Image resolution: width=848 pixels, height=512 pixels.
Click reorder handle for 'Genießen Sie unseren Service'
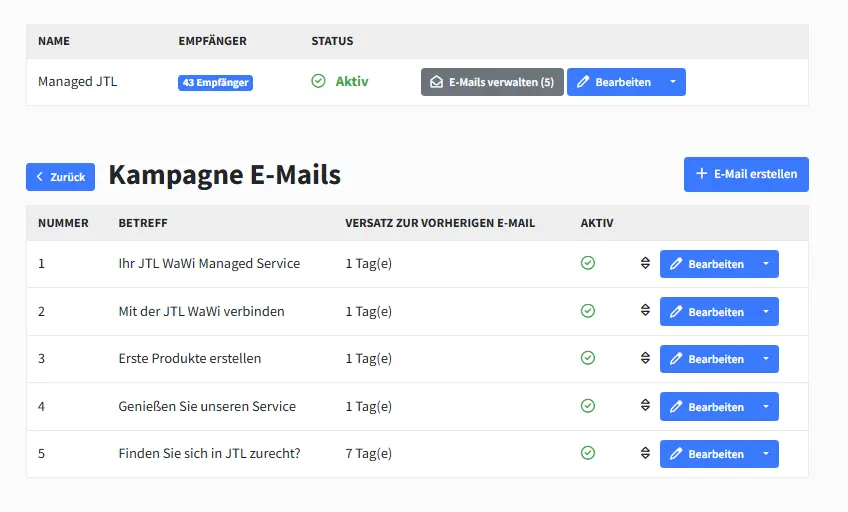[x=645, y=405]
